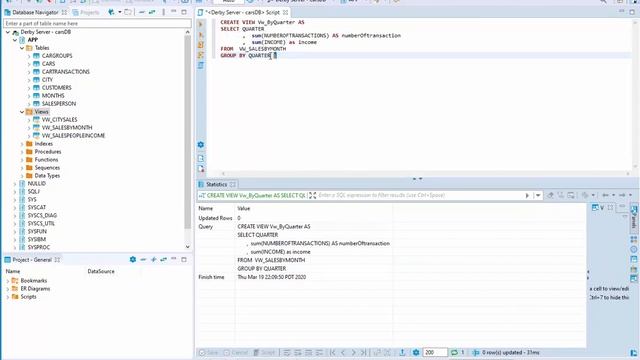The height and width of the screenshot is (360, 640).
Task: Navigate forward with right arrow in results toolbar
Action: (622, 196)
